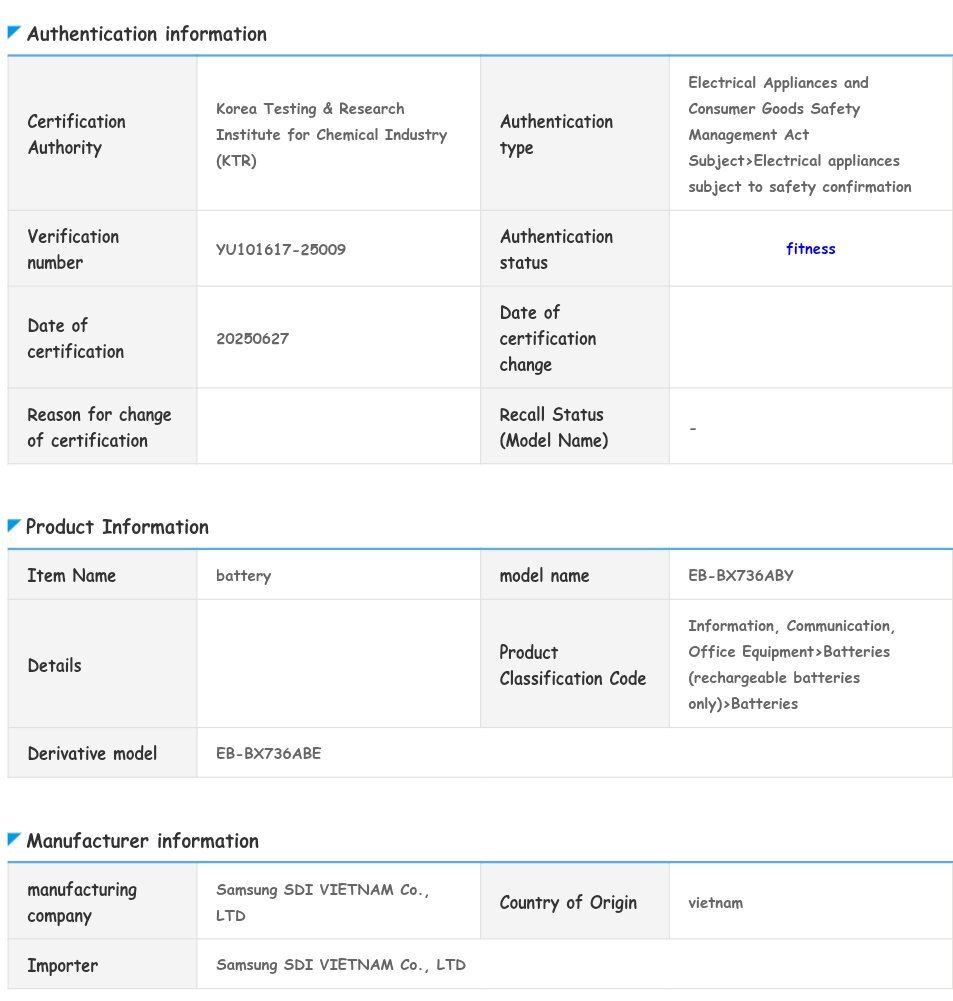Click the Product Information section triangle icon
The width and height of the screenshot is (953, 1001).
point(14,526)
